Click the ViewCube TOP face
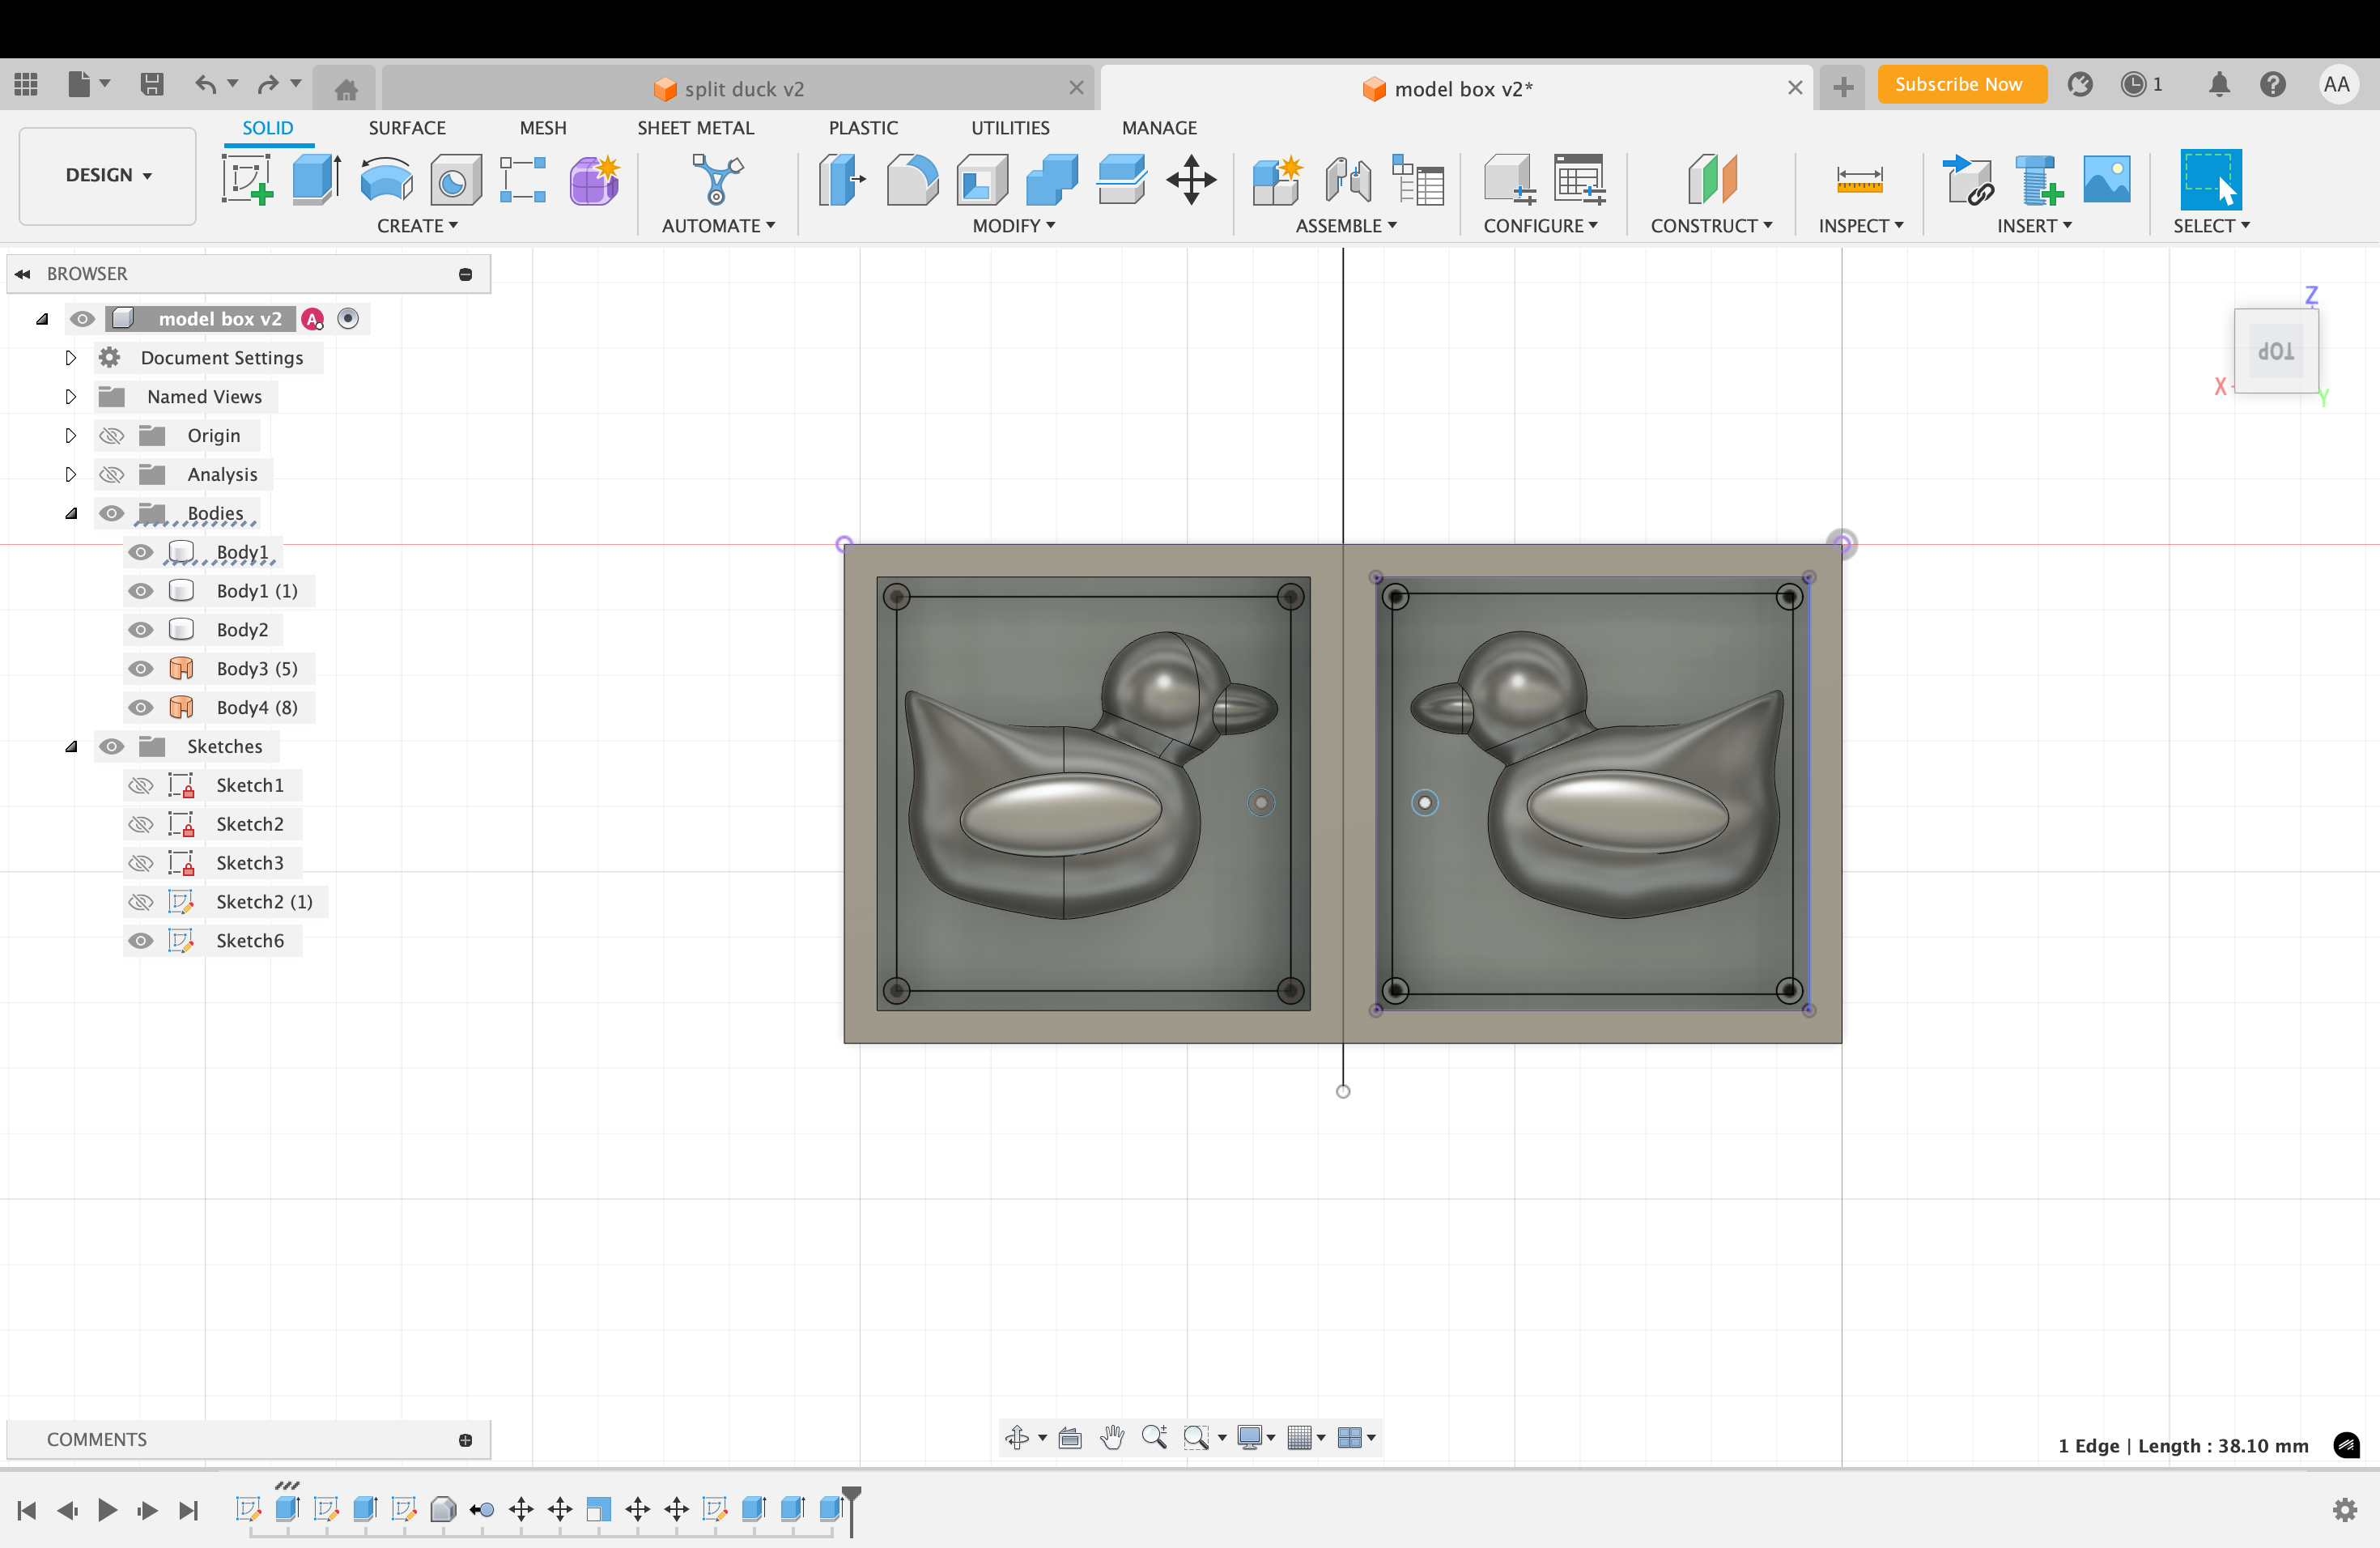 2276,351
